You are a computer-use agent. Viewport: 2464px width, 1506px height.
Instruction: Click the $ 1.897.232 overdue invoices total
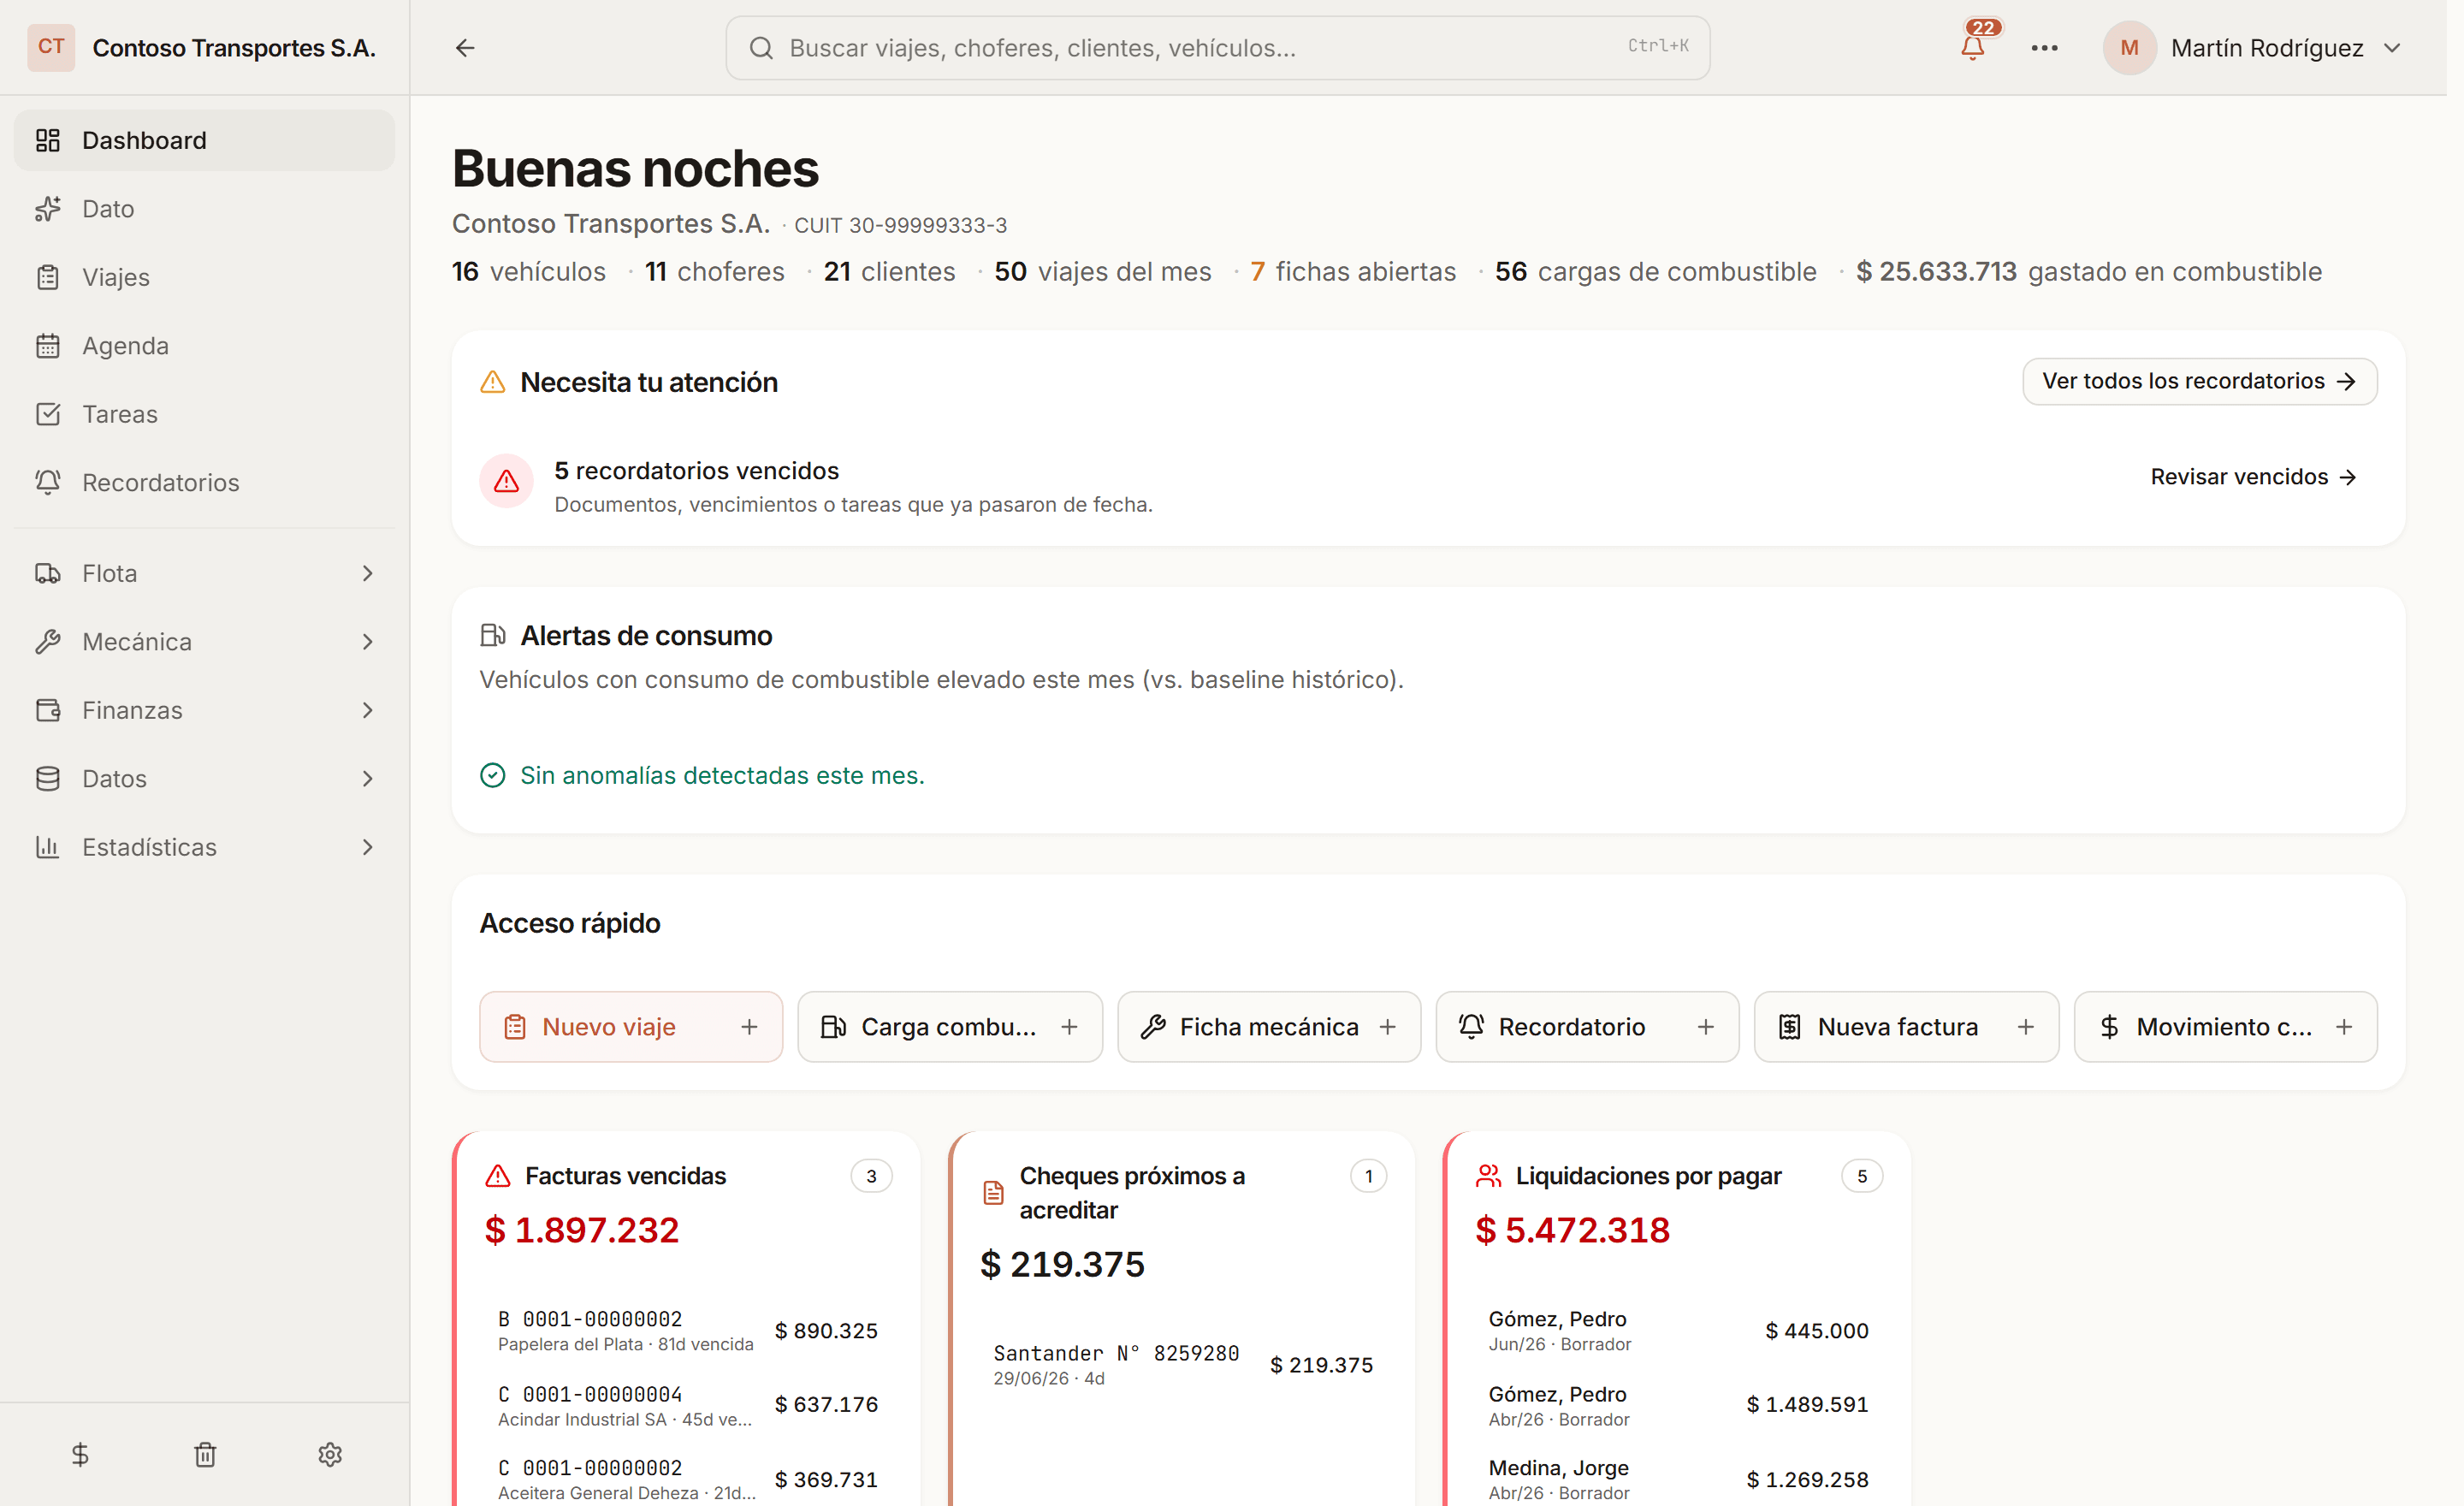pyautogui.click(x=582, y=1230)
